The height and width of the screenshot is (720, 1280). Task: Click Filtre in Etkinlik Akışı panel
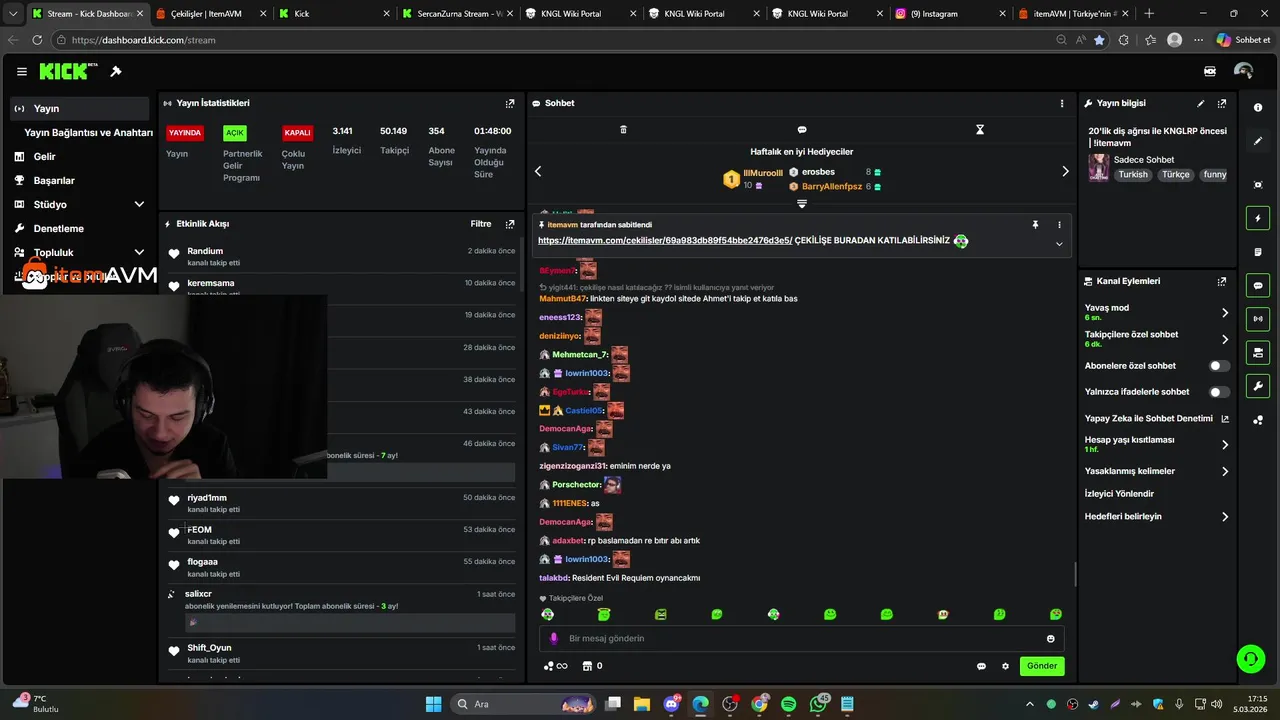(481, 224)
